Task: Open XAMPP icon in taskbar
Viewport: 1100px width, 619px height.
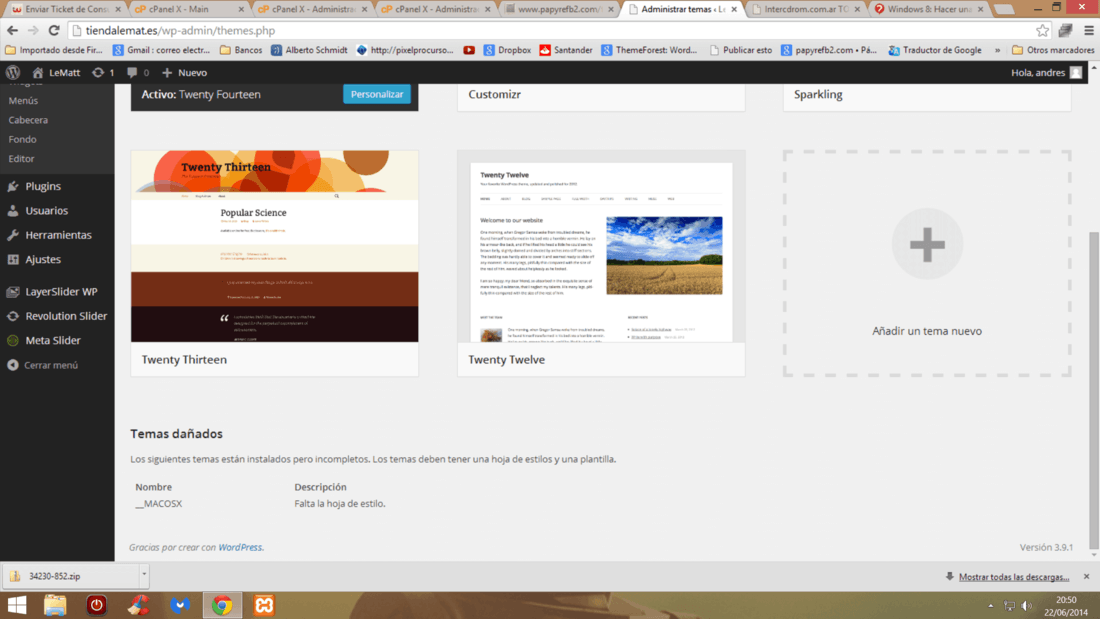Action: click(x=264, y=605)
